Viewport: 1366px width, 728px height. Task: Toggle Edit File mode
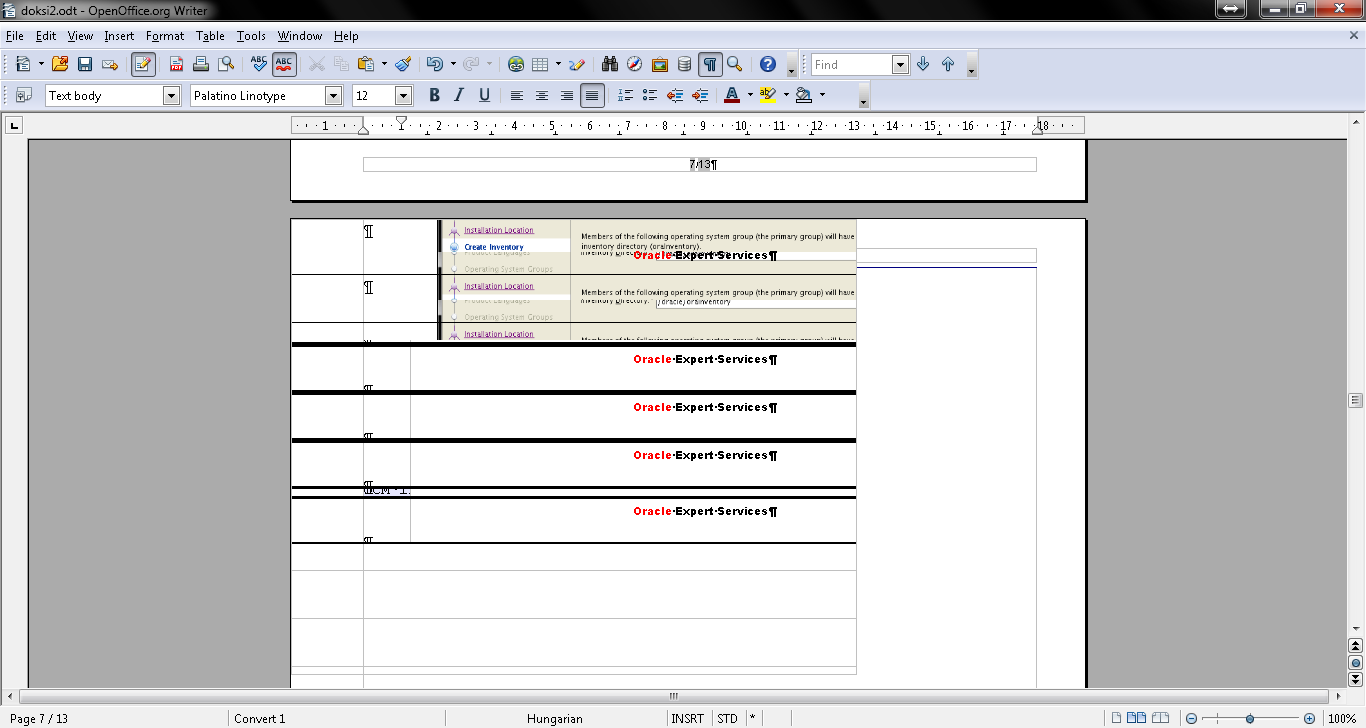coord(143,64)
